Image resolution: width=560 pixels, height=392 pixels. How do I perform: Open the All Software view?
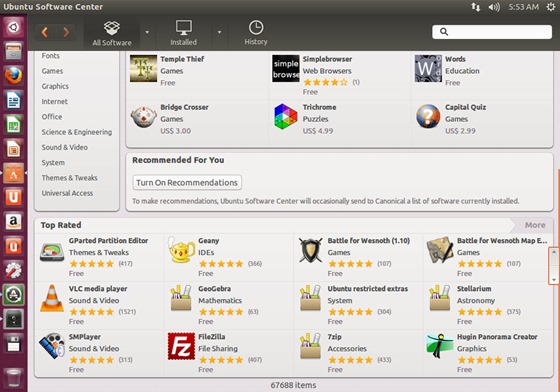click(x=112, y=33)
